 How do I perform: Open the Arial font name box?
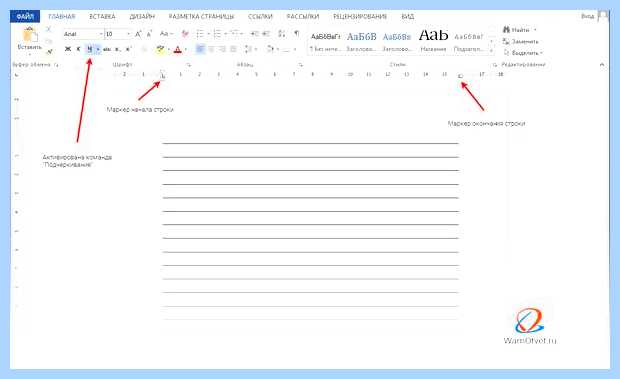coord(83,34)
